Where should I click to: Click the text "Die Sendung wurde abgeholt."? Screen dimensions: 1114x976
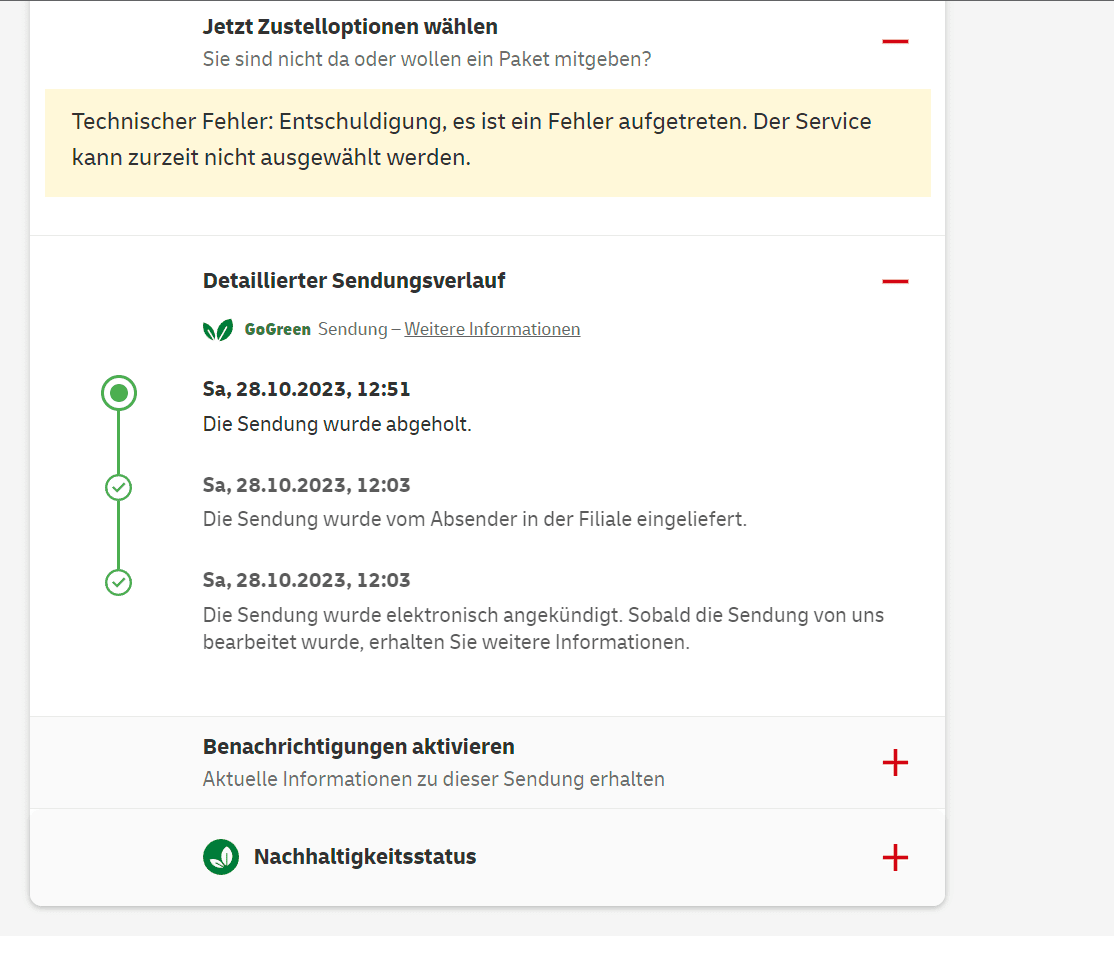[x=337, y=424]
